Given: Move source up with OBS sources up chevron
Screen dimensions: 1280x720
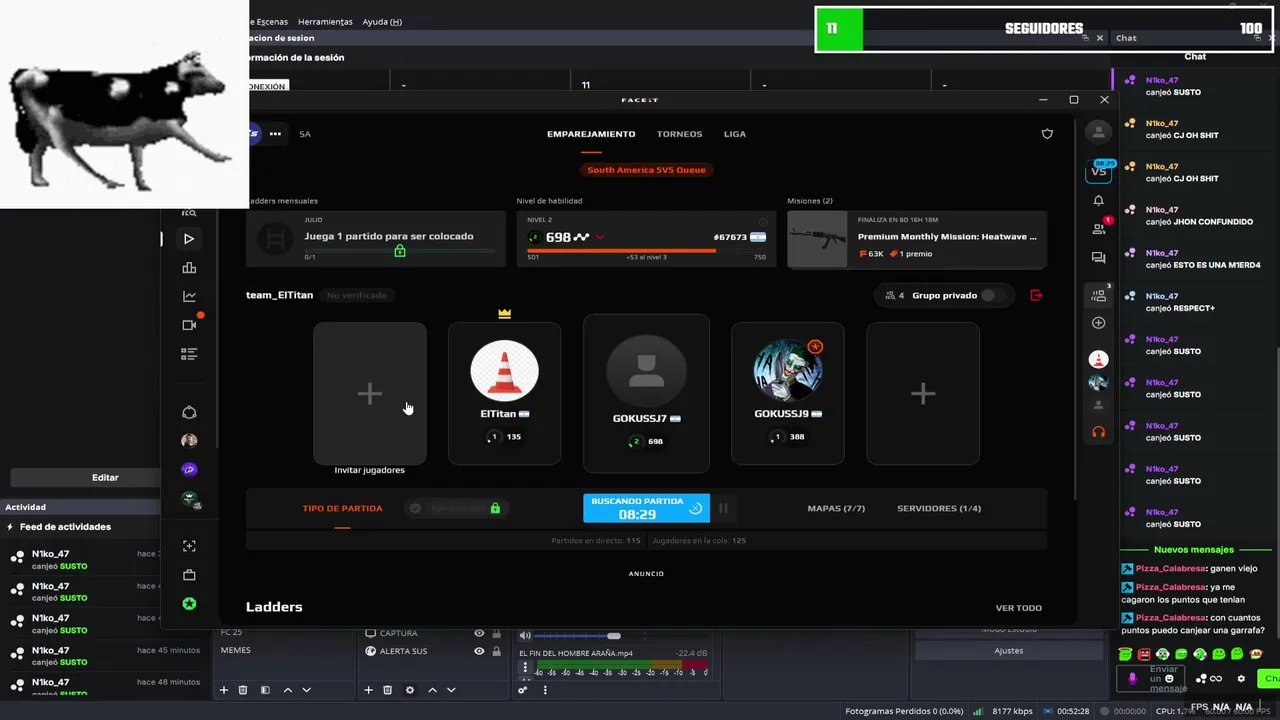Looking at the screenshot, I should [432, 690].
